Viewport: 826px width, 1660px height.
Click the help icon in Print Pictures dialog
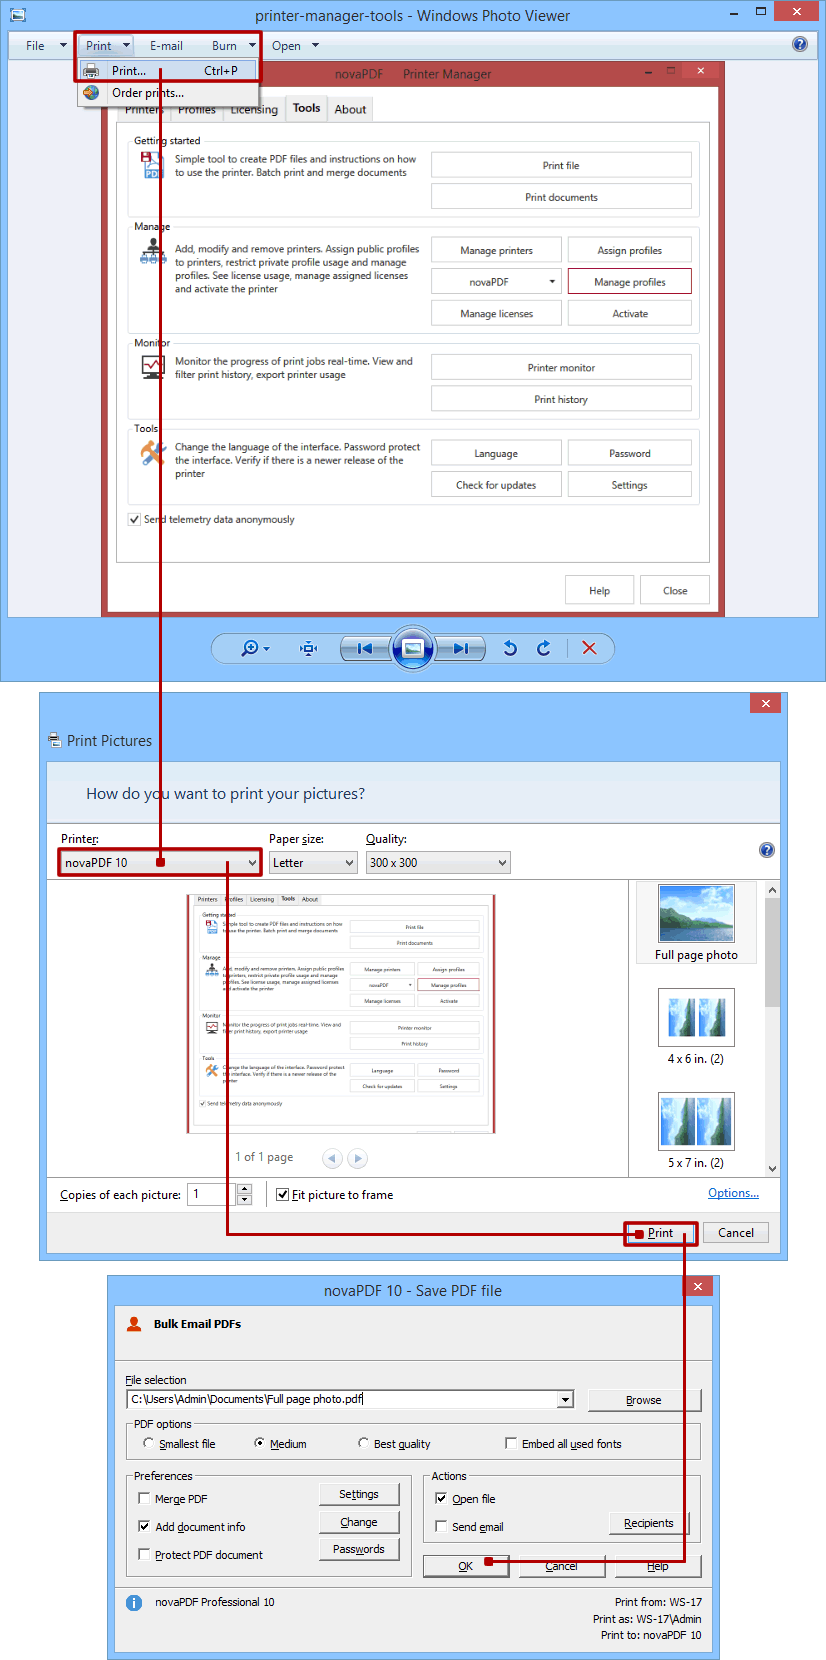(x=767, y=850)
